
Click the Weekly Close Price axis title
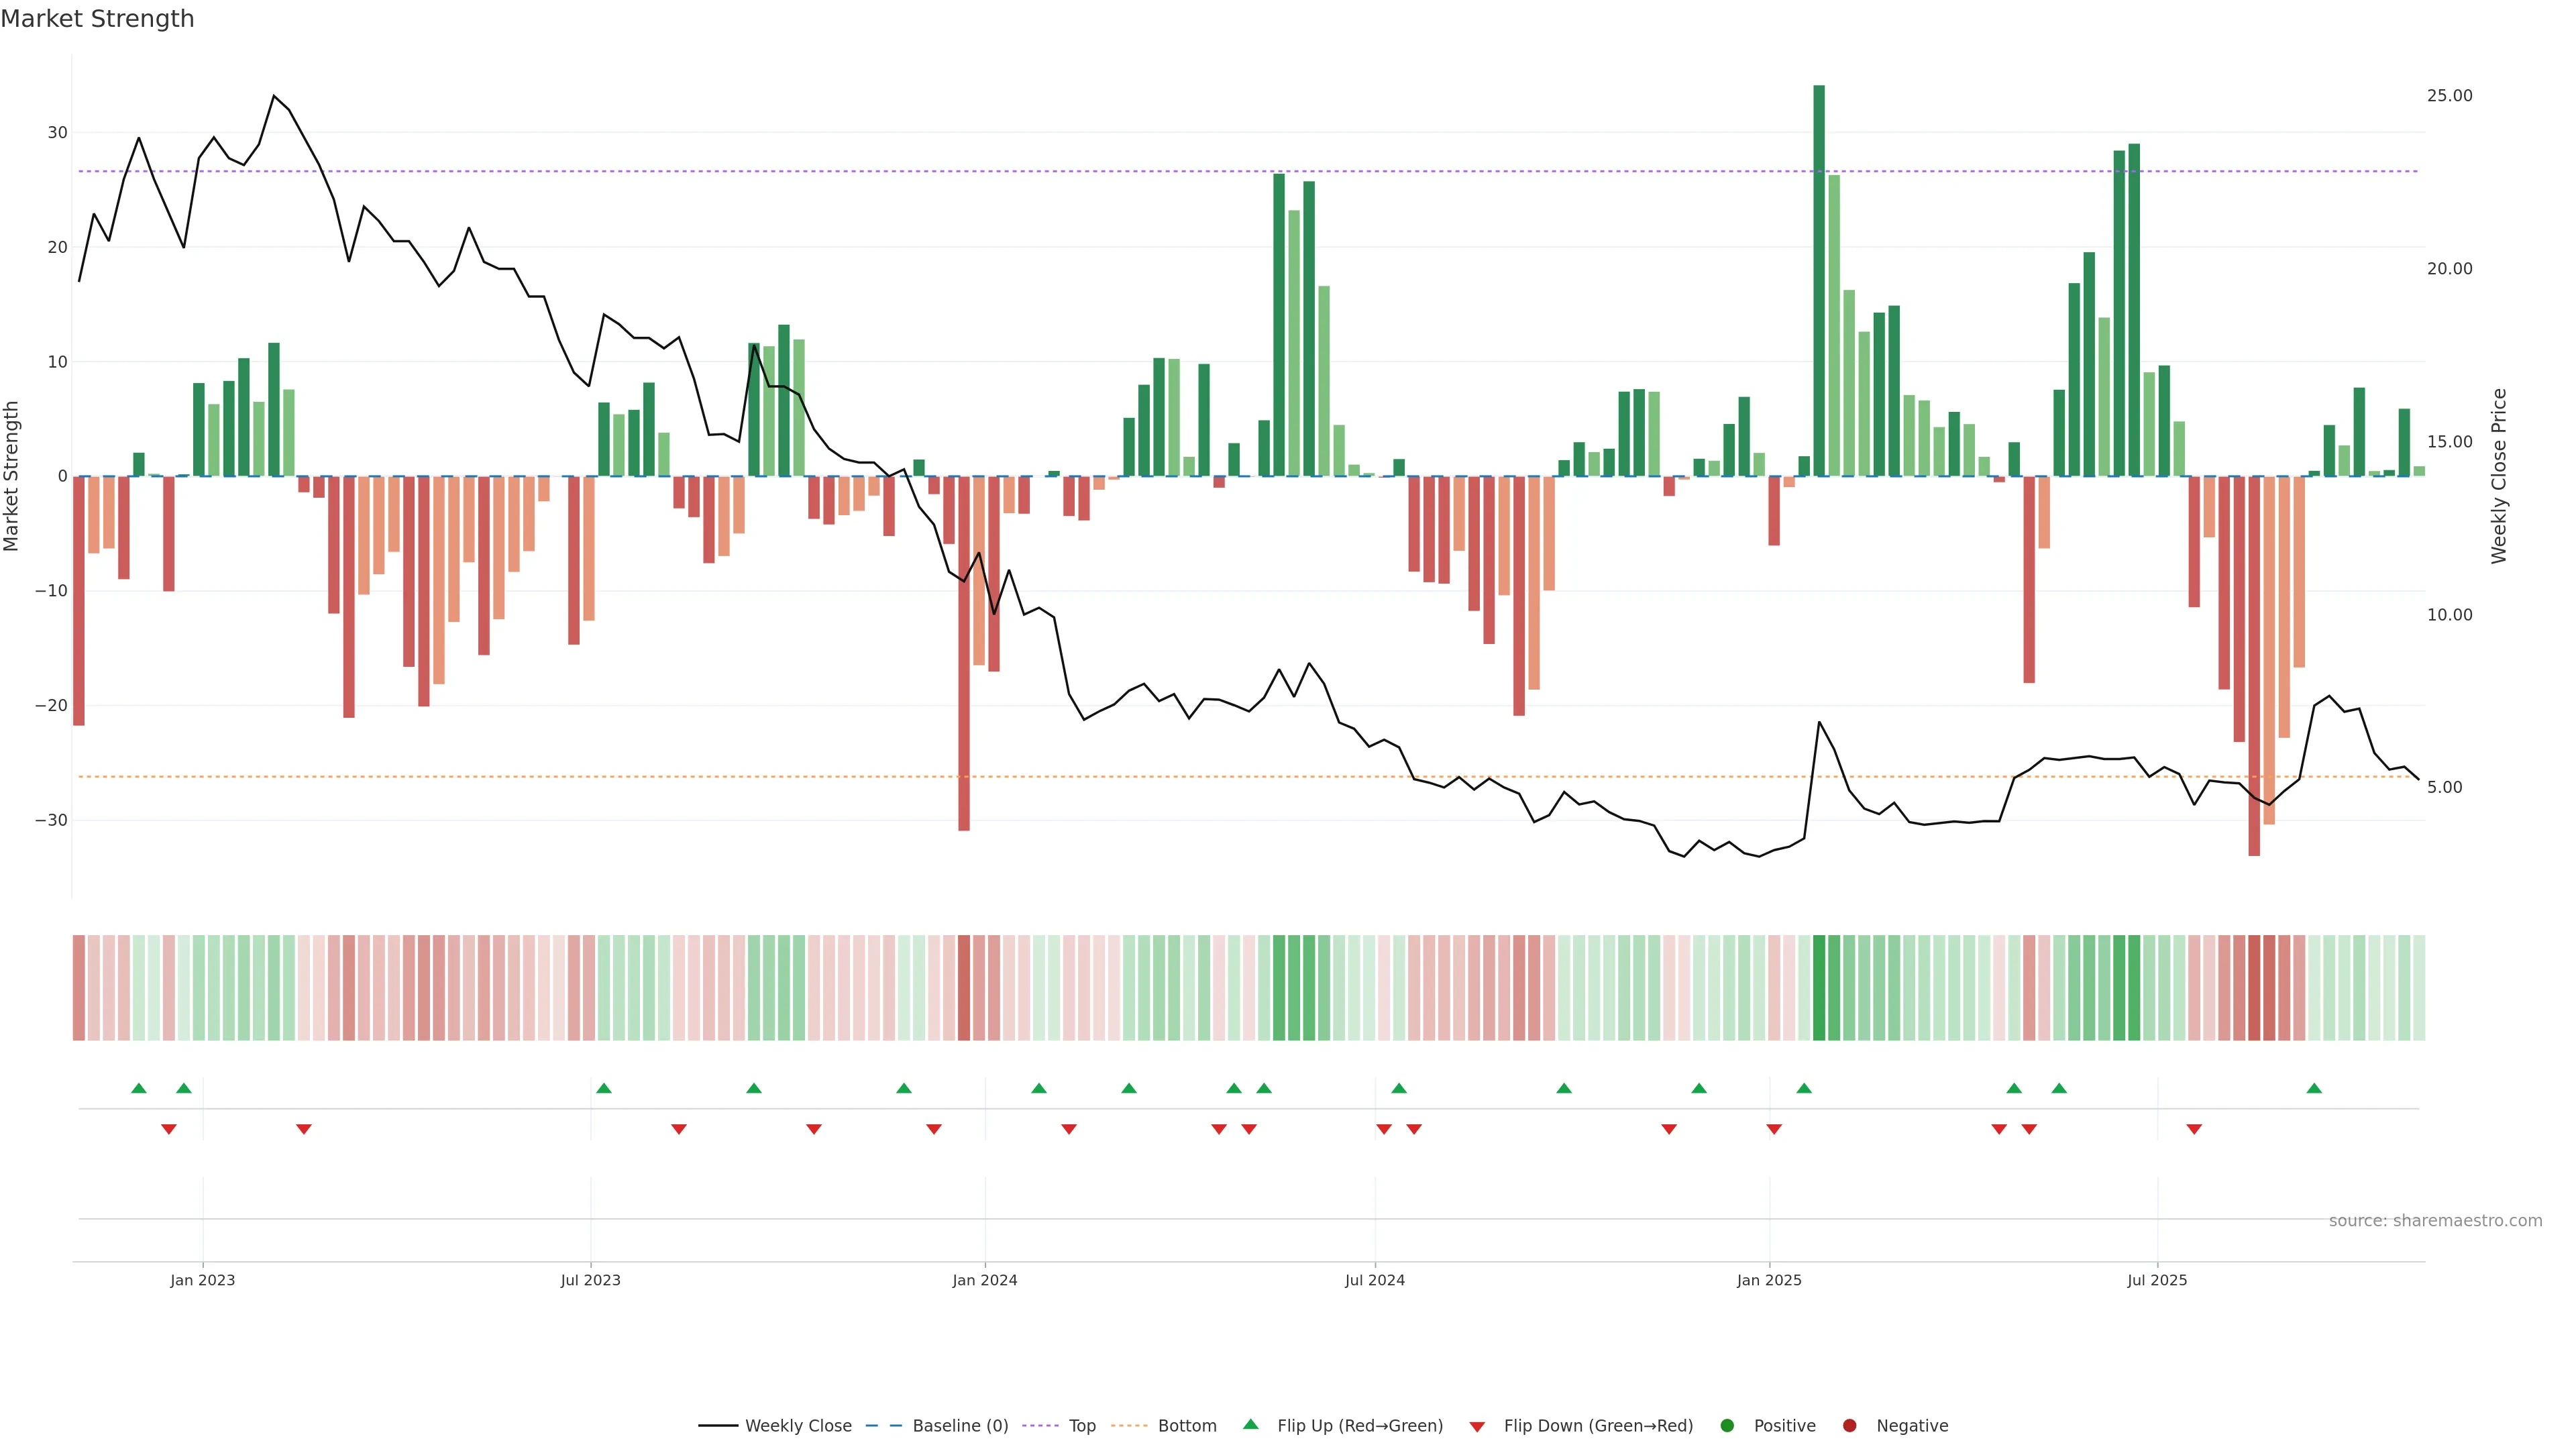[2499, 476]
